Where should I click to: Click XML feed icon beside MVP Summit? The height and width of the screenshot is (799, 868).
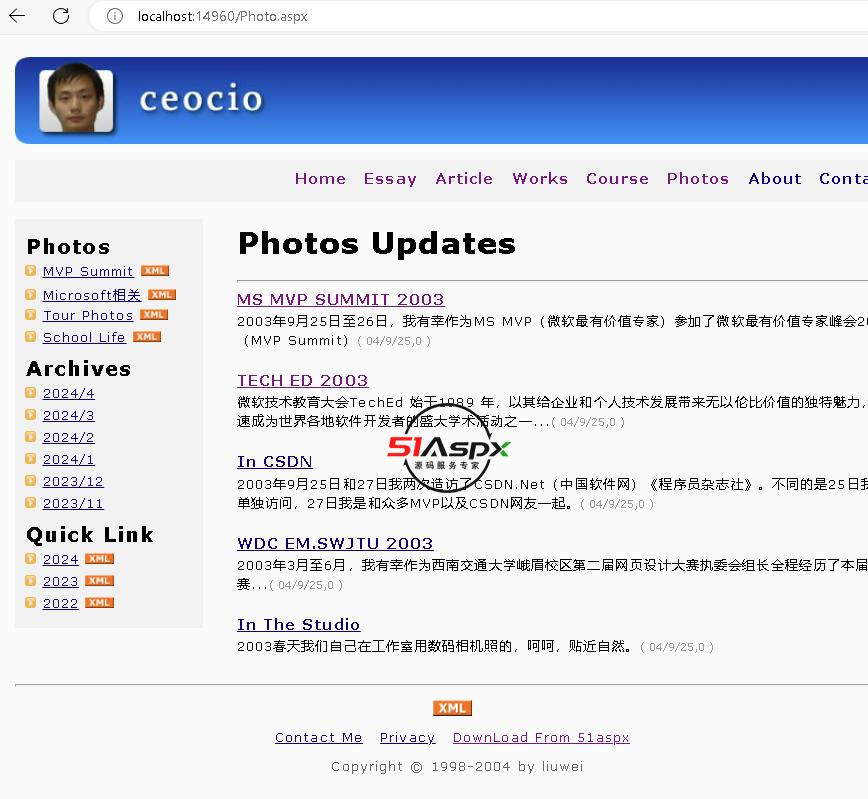click(x=155, y=271)
